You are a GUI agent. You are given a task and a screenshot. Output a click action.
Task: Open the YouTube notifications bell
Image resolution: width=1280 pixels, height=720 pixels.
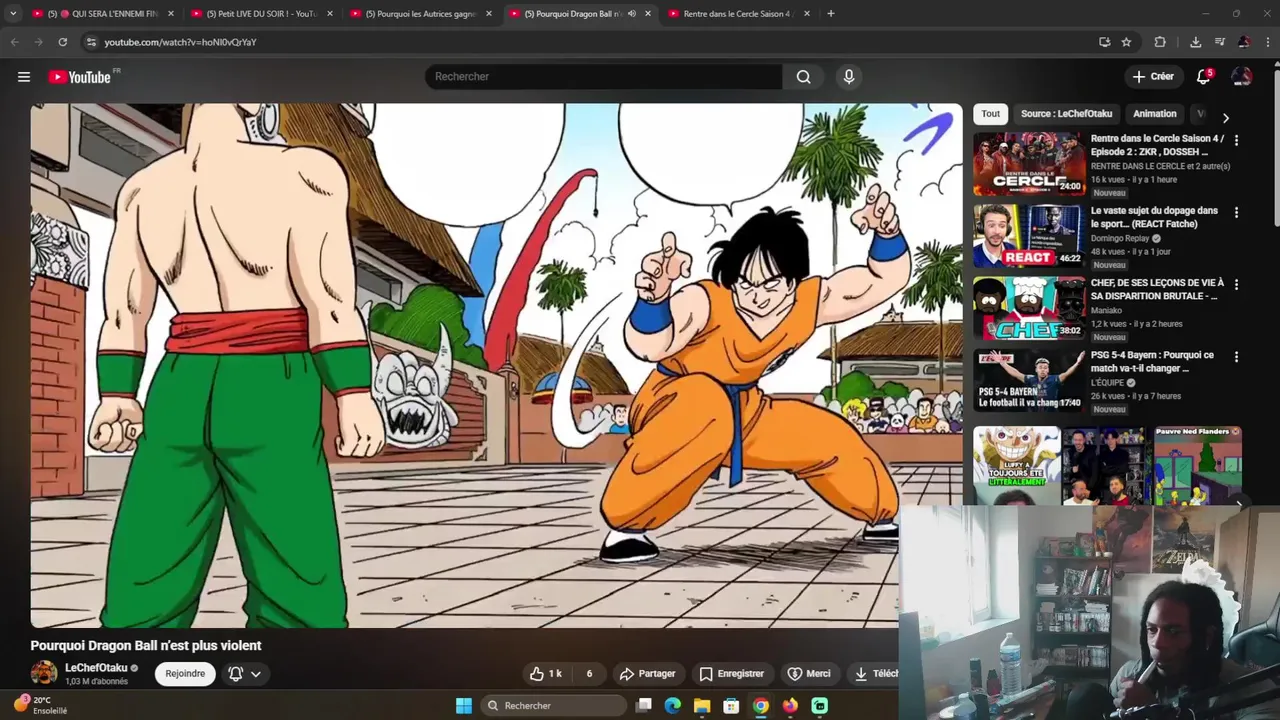click(1204, 77)
